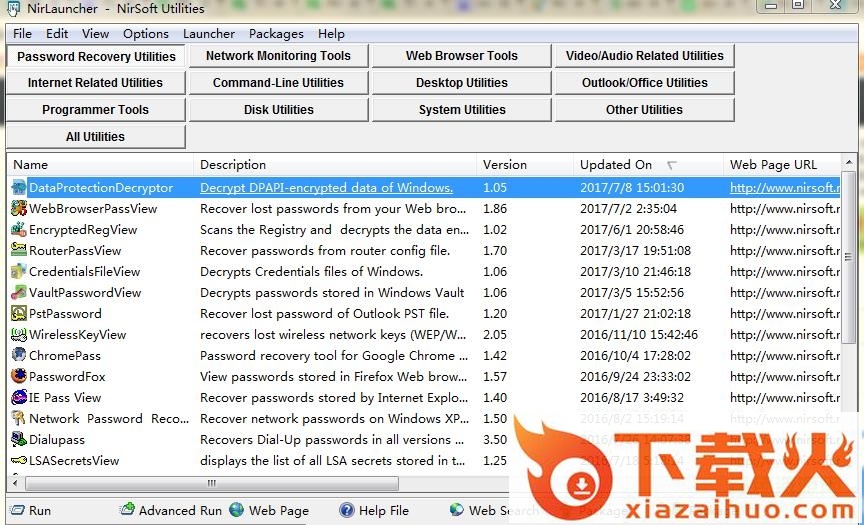The height and width of the screenshot is (525, 864).
Task: Click the Run toolbar icon
Action: coord(18,510)
